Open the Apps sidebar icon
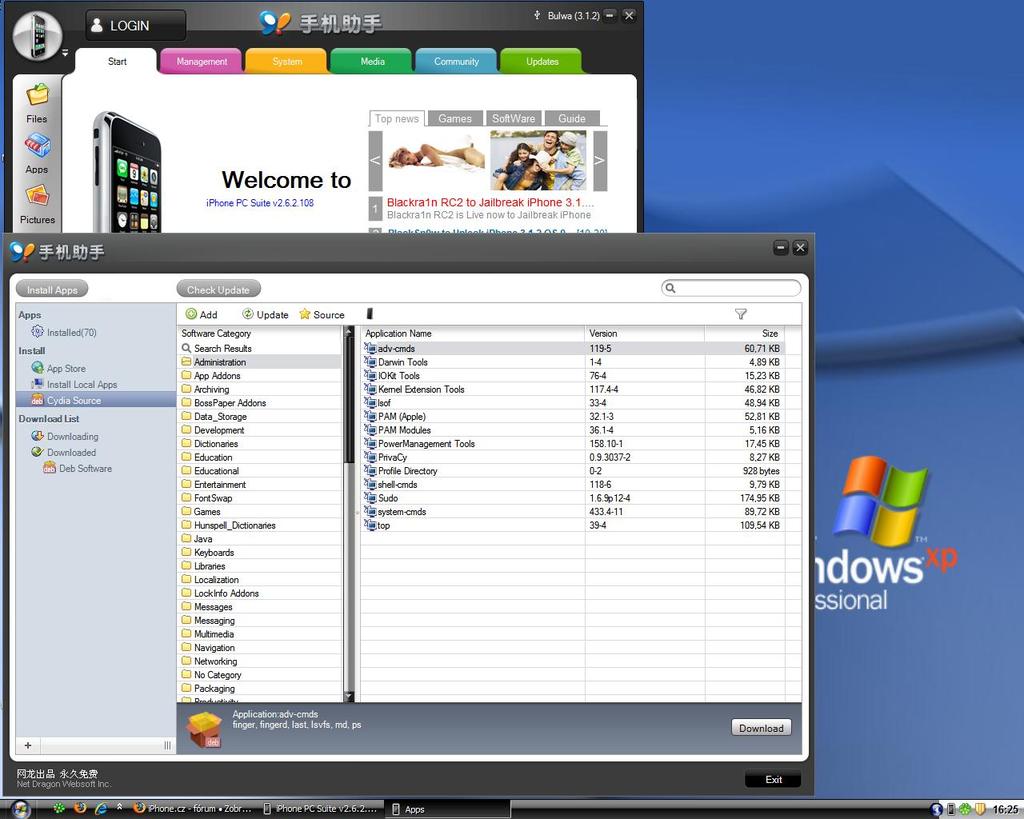Image resolution: width=1024 pixels, height=819 pixels. pos(36,152)
